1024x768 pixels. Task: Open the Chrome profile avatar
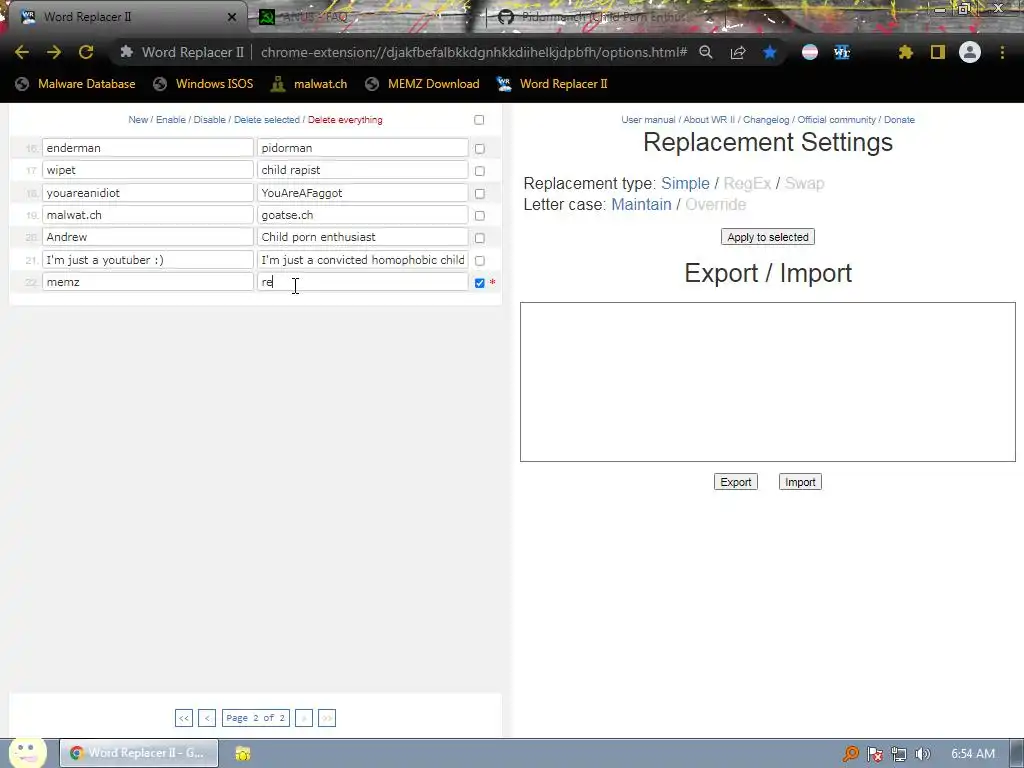point(970,52)
